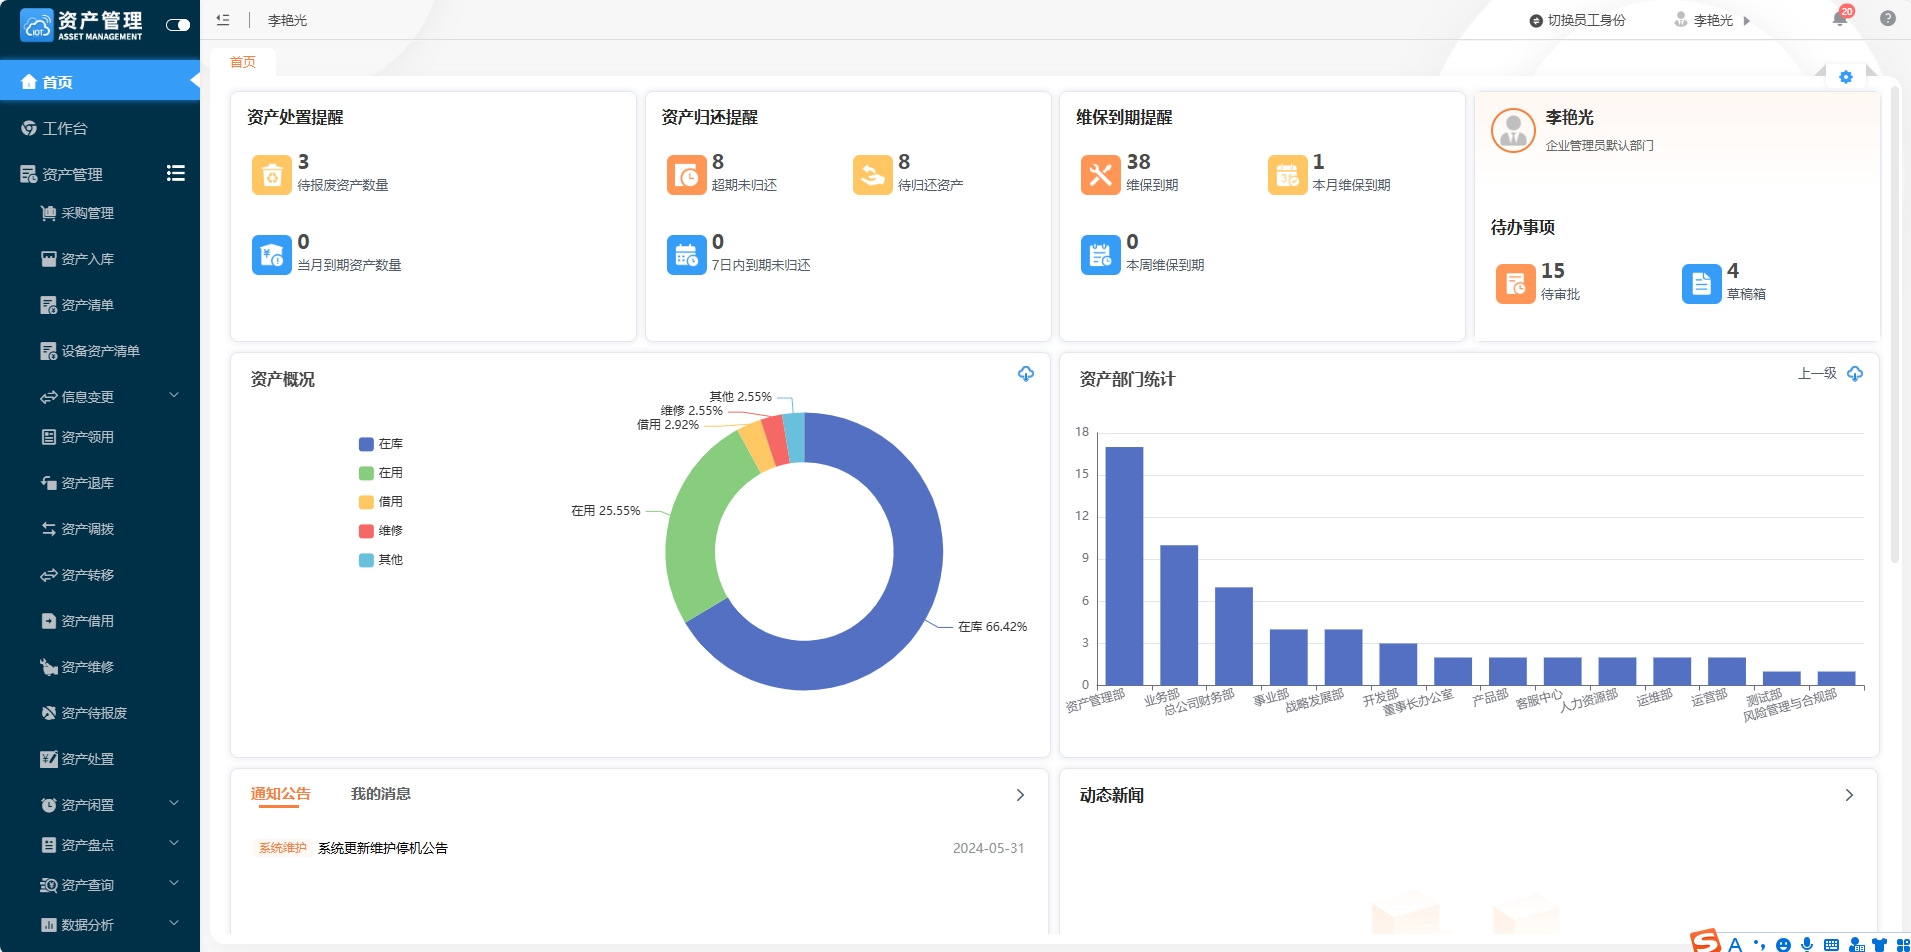Screen dimensions: 1911x952
Task: Open the 李艳光 user dropdown in header
Action: click(x=1712, y=20)
